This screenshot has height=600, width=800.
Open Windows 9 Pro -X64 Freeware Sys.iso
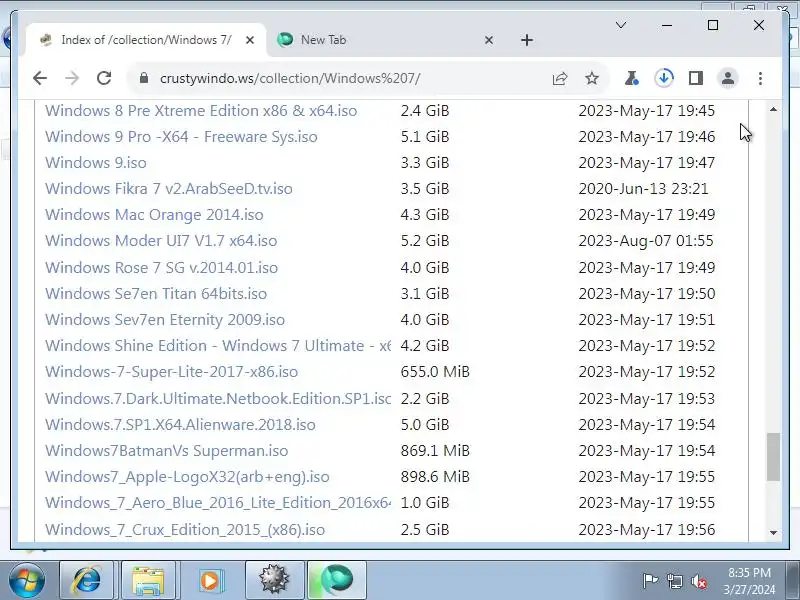[181, 137]
